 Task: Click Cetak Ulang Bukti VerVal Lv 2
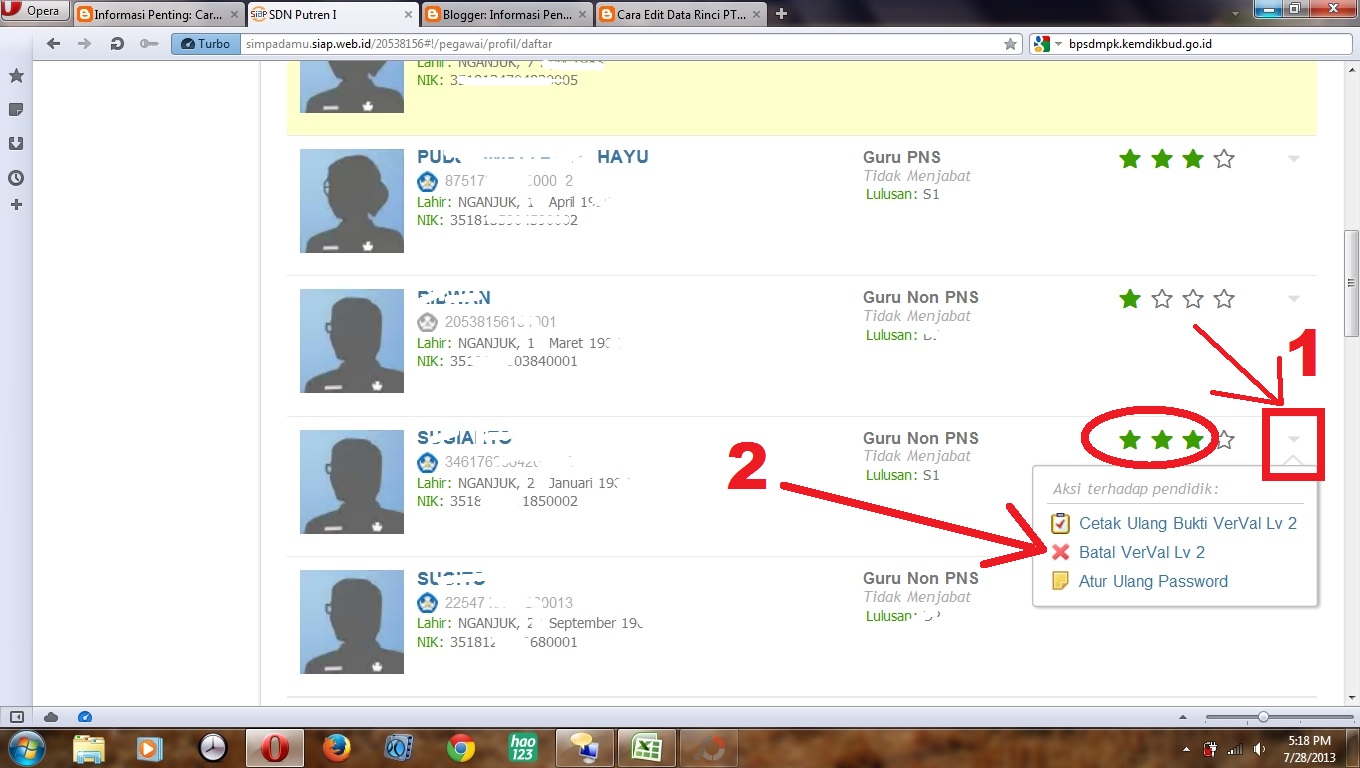[1188, 523]
